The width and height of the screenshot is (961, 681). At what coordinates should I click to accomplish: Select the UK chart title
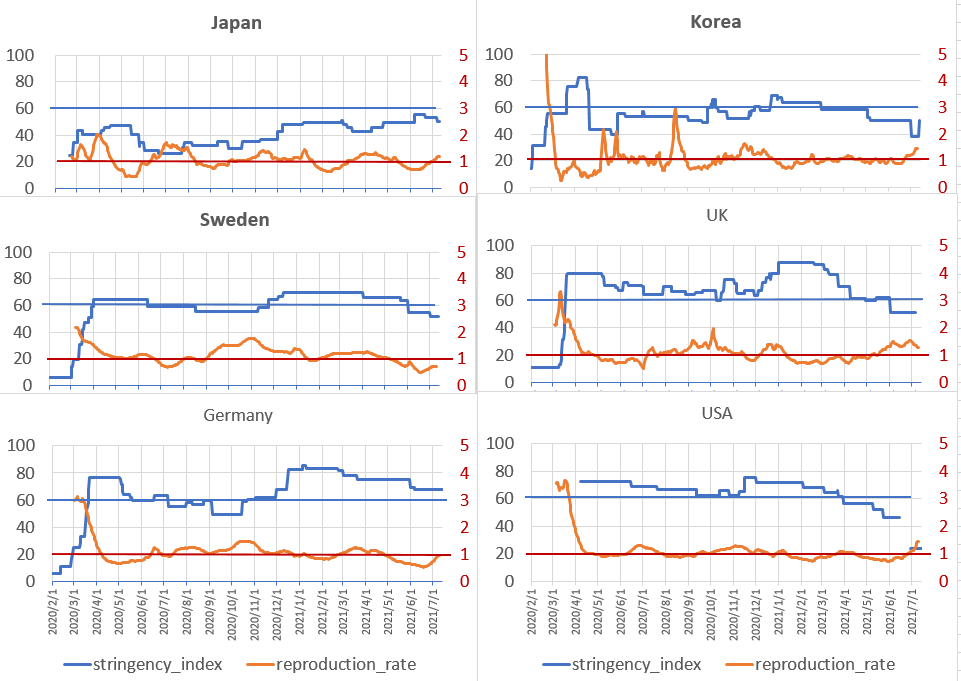click(x=716, y=215)
